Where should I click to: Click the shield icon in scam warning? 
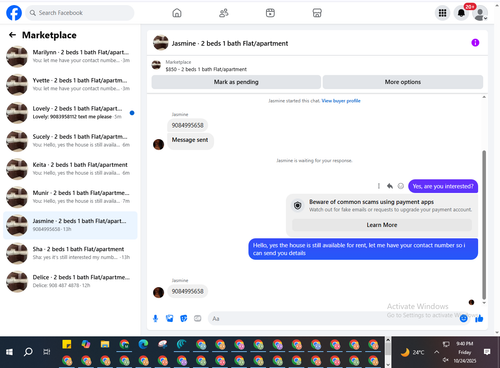pyautogui.click(x=298, y=205)
